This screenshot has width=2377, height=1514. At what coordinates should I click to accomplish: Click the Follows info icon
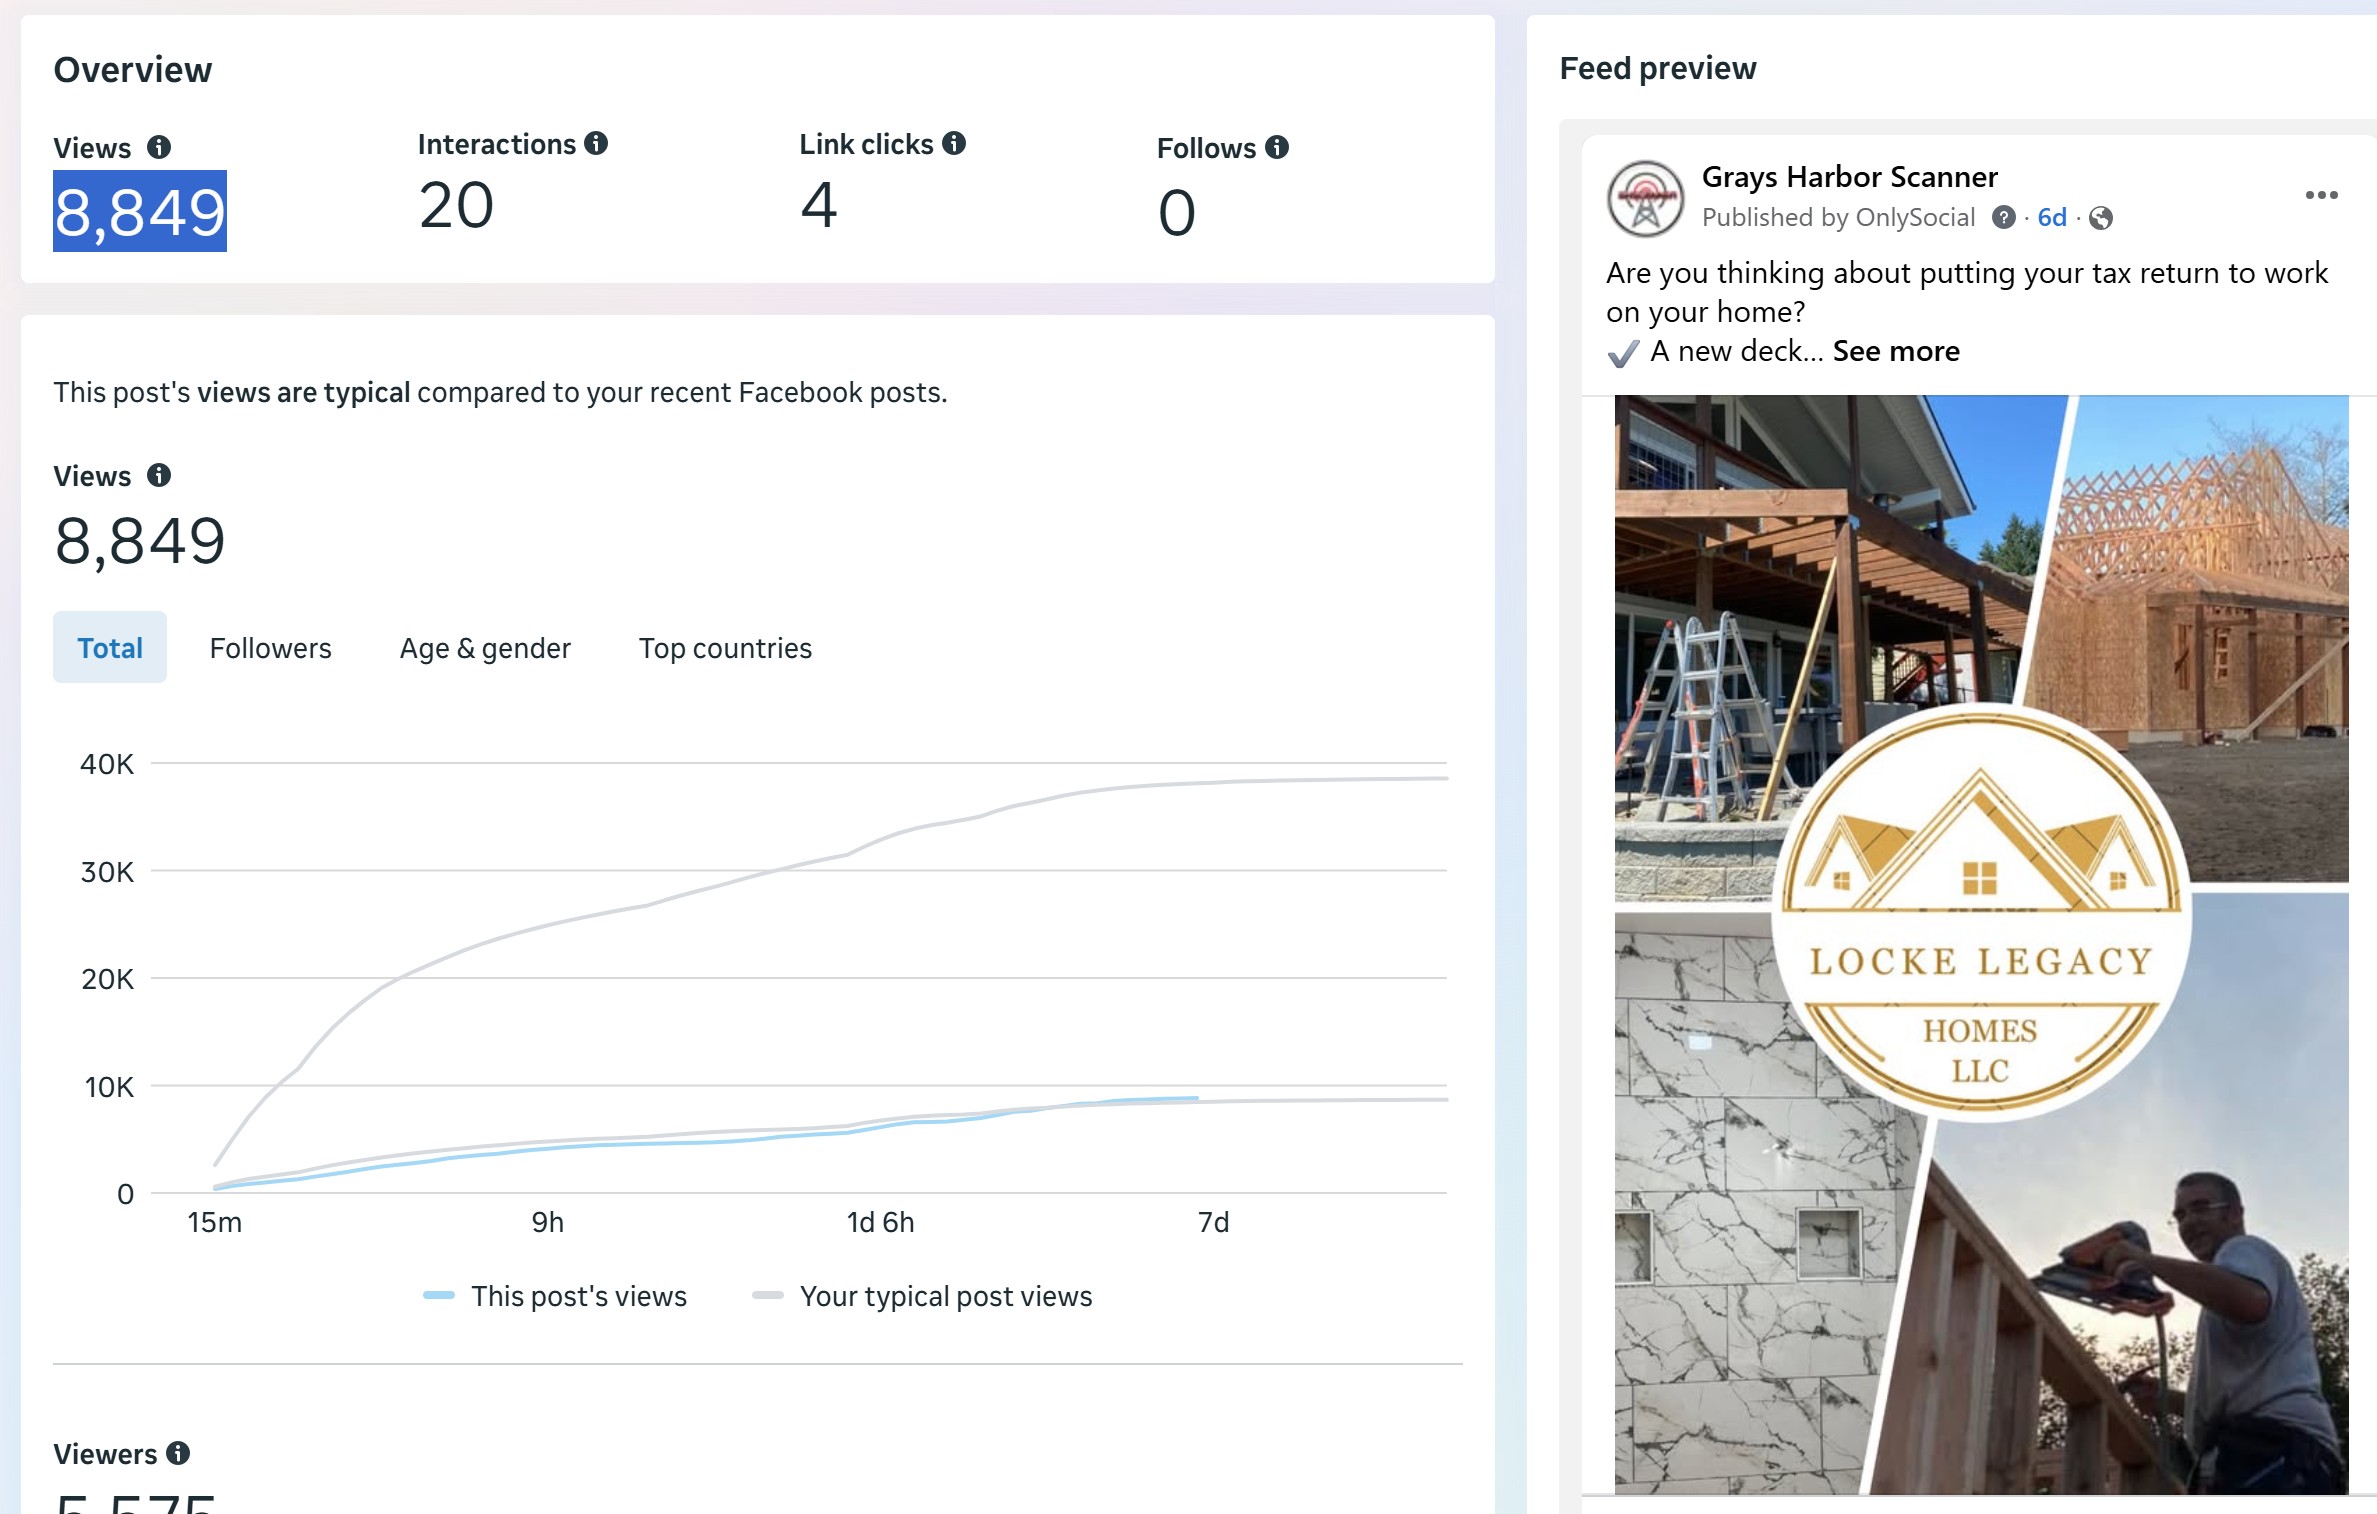[x=1277, y=148]
